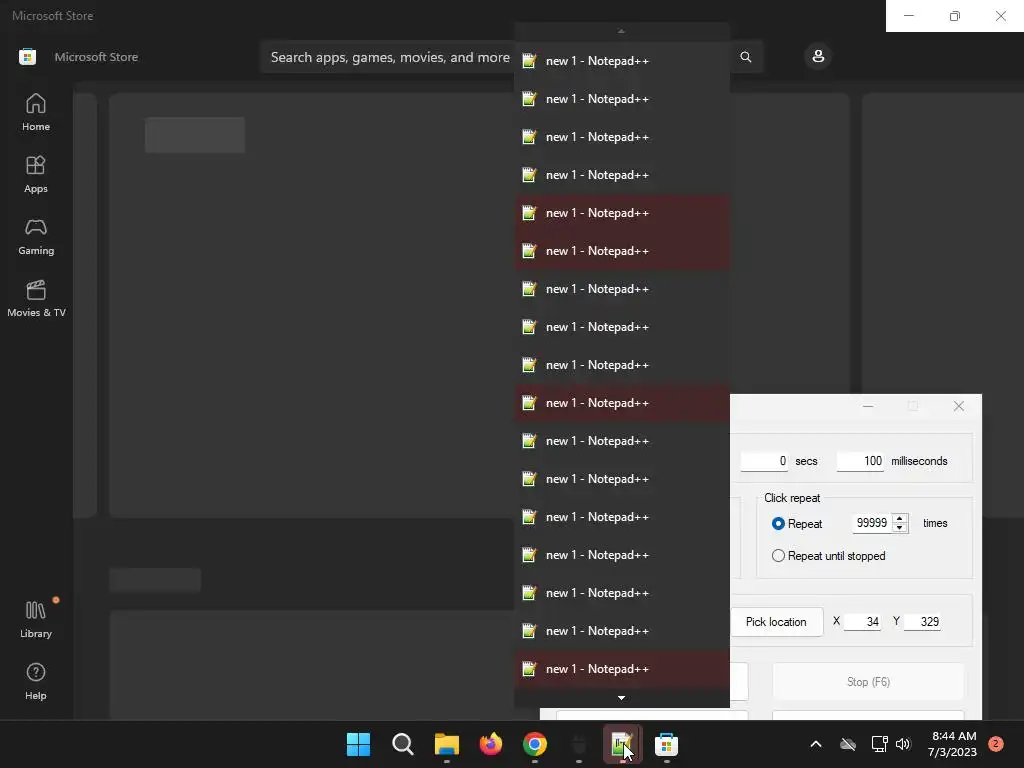The height and width of the screenshot is (768, 1024).
Task: Click the Store search magnifier icon
Action: (x=746, y=57)
